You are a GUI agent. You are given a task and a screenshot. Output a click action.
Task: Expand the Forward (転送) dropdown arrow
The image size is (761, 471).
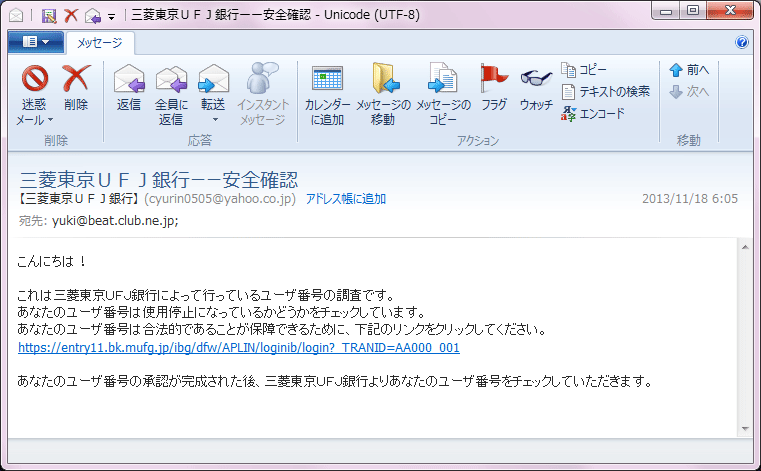tap(215, 119)
